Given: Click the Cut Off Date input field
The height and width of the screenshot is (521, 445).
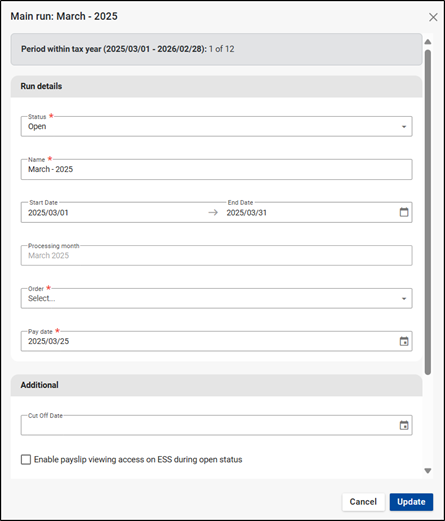Looking at the screenshot, I should [216, 425].
